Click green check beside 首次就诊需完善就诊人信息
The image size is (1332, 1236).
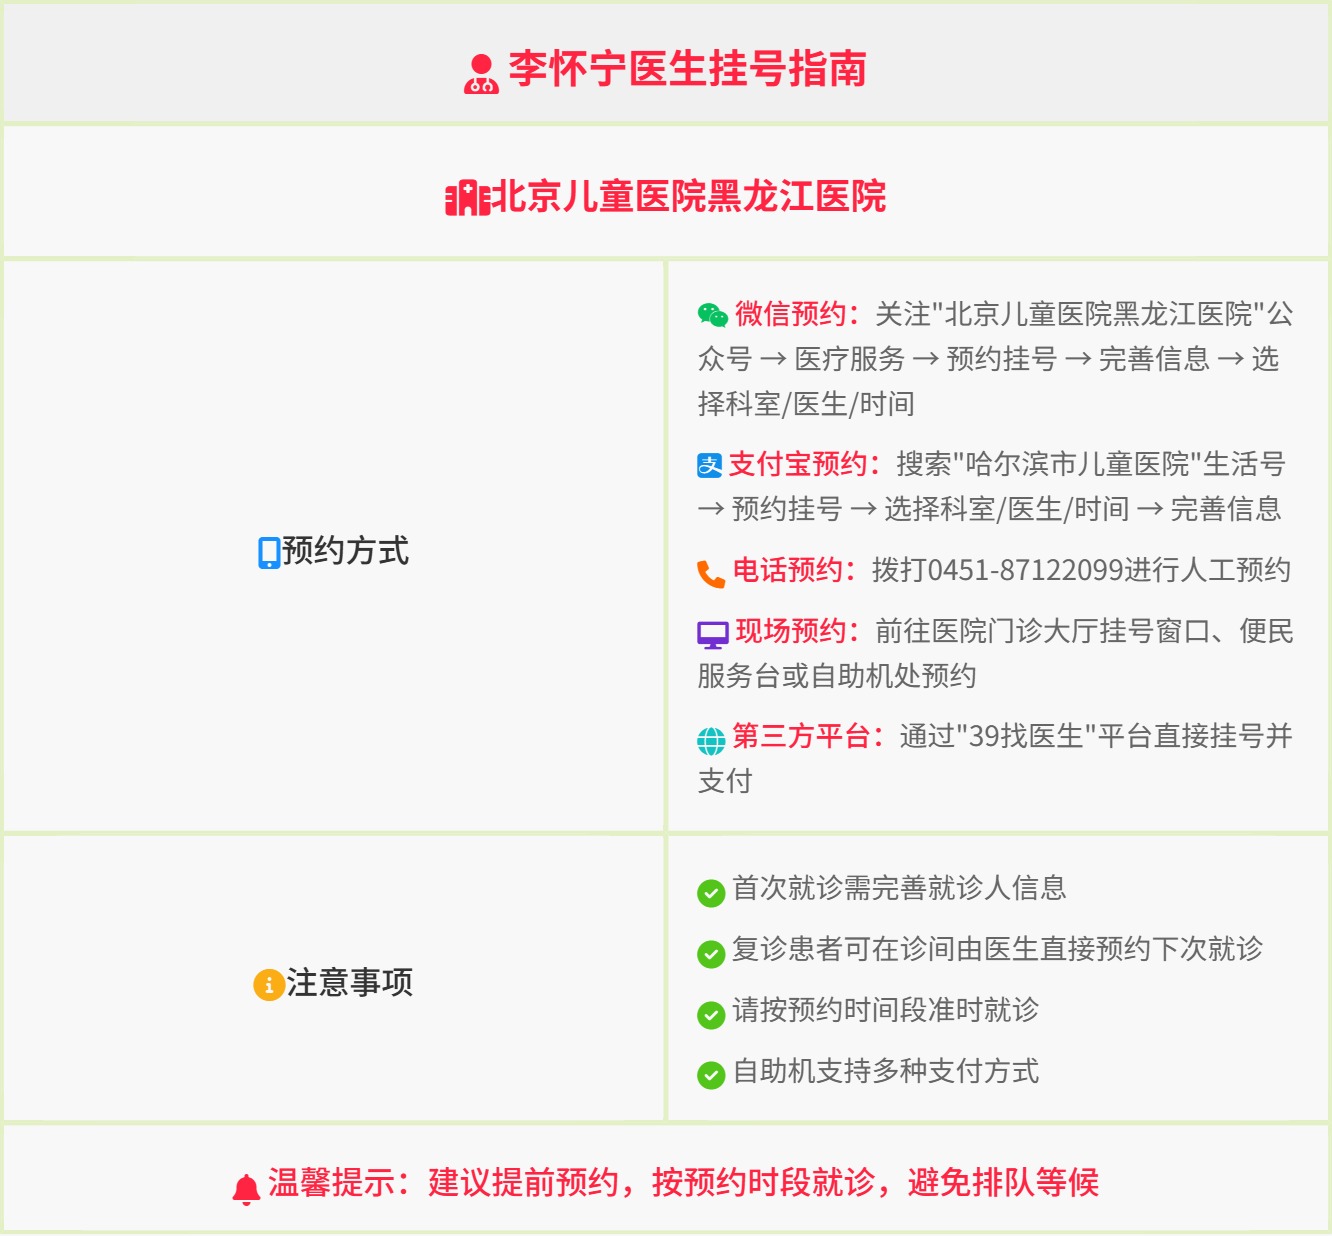point(711,893)
